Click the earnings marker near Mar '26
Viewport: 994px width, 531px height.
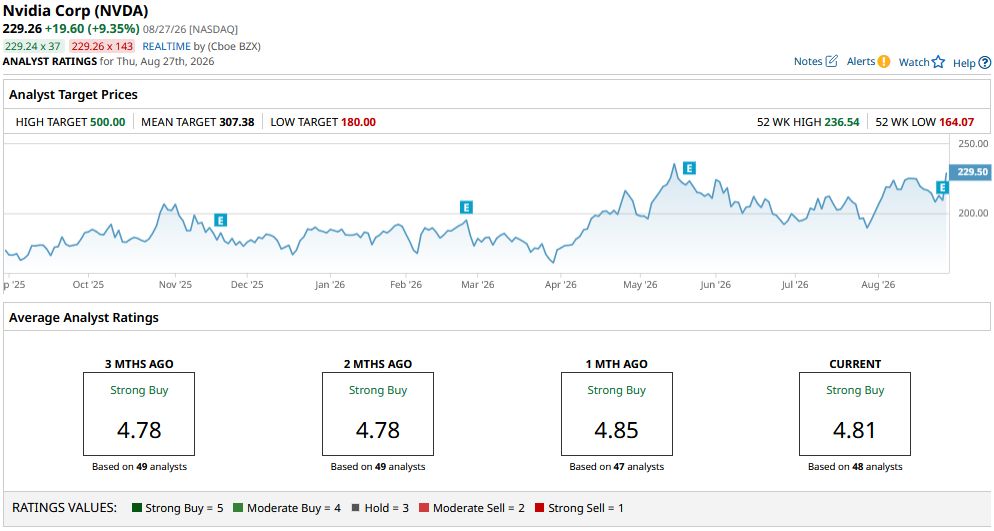pyautogui.click(x=466, y=207)
